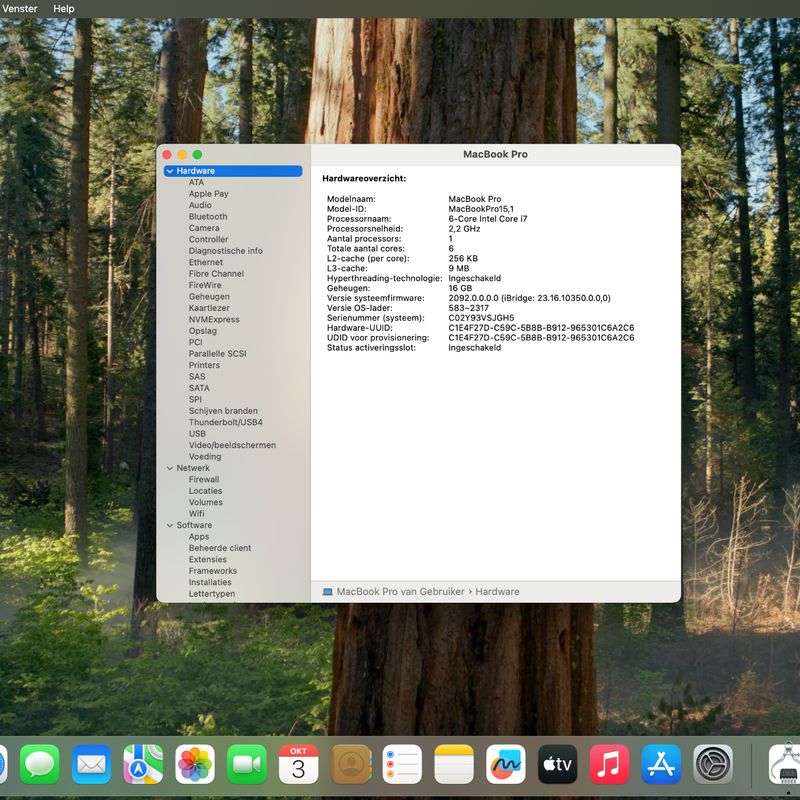The image size is (800, 800).
Task: Click 'MacBook Pro van Gebruiker' in path bar
Action: coord(400,592)
